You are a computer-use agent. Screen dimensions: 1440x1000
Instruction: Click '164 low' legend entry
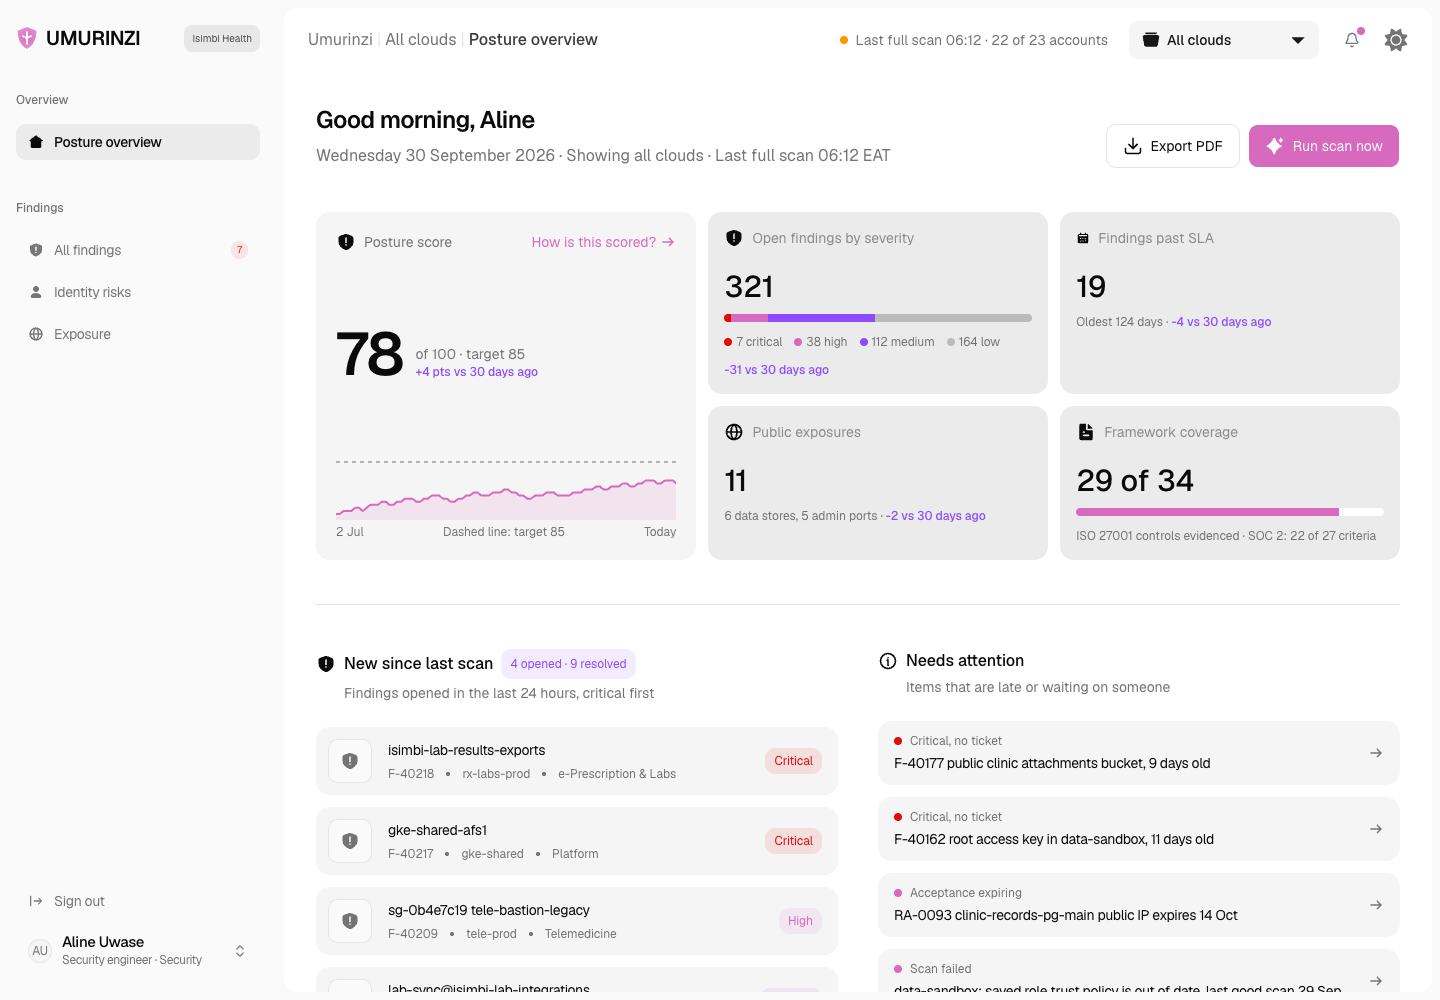tap(973, 342)
